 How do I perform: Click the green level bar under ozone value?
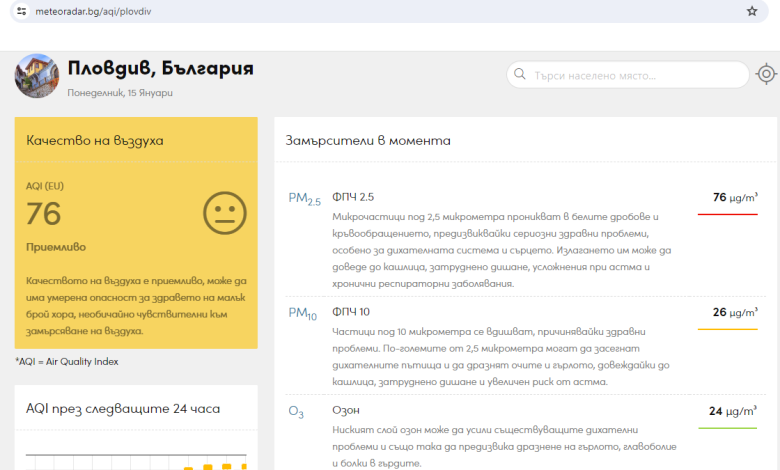click(x=727, y=428)
